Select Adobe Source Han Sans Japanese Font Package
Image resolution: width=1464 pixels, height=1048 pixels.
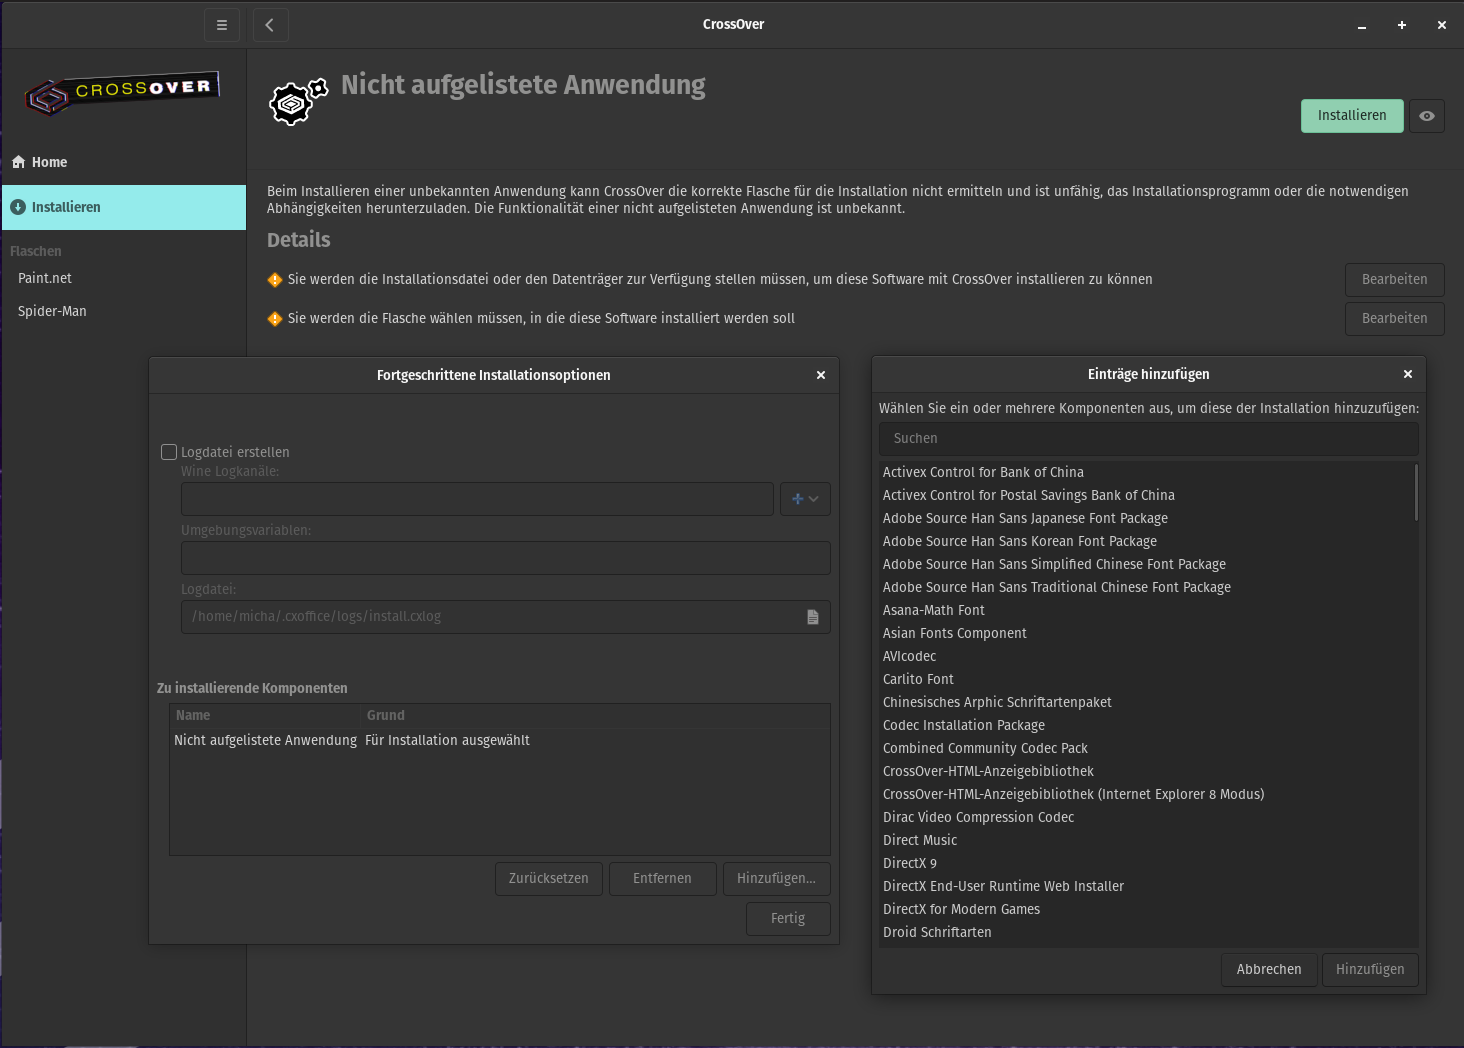click(x=1146, y=519)
